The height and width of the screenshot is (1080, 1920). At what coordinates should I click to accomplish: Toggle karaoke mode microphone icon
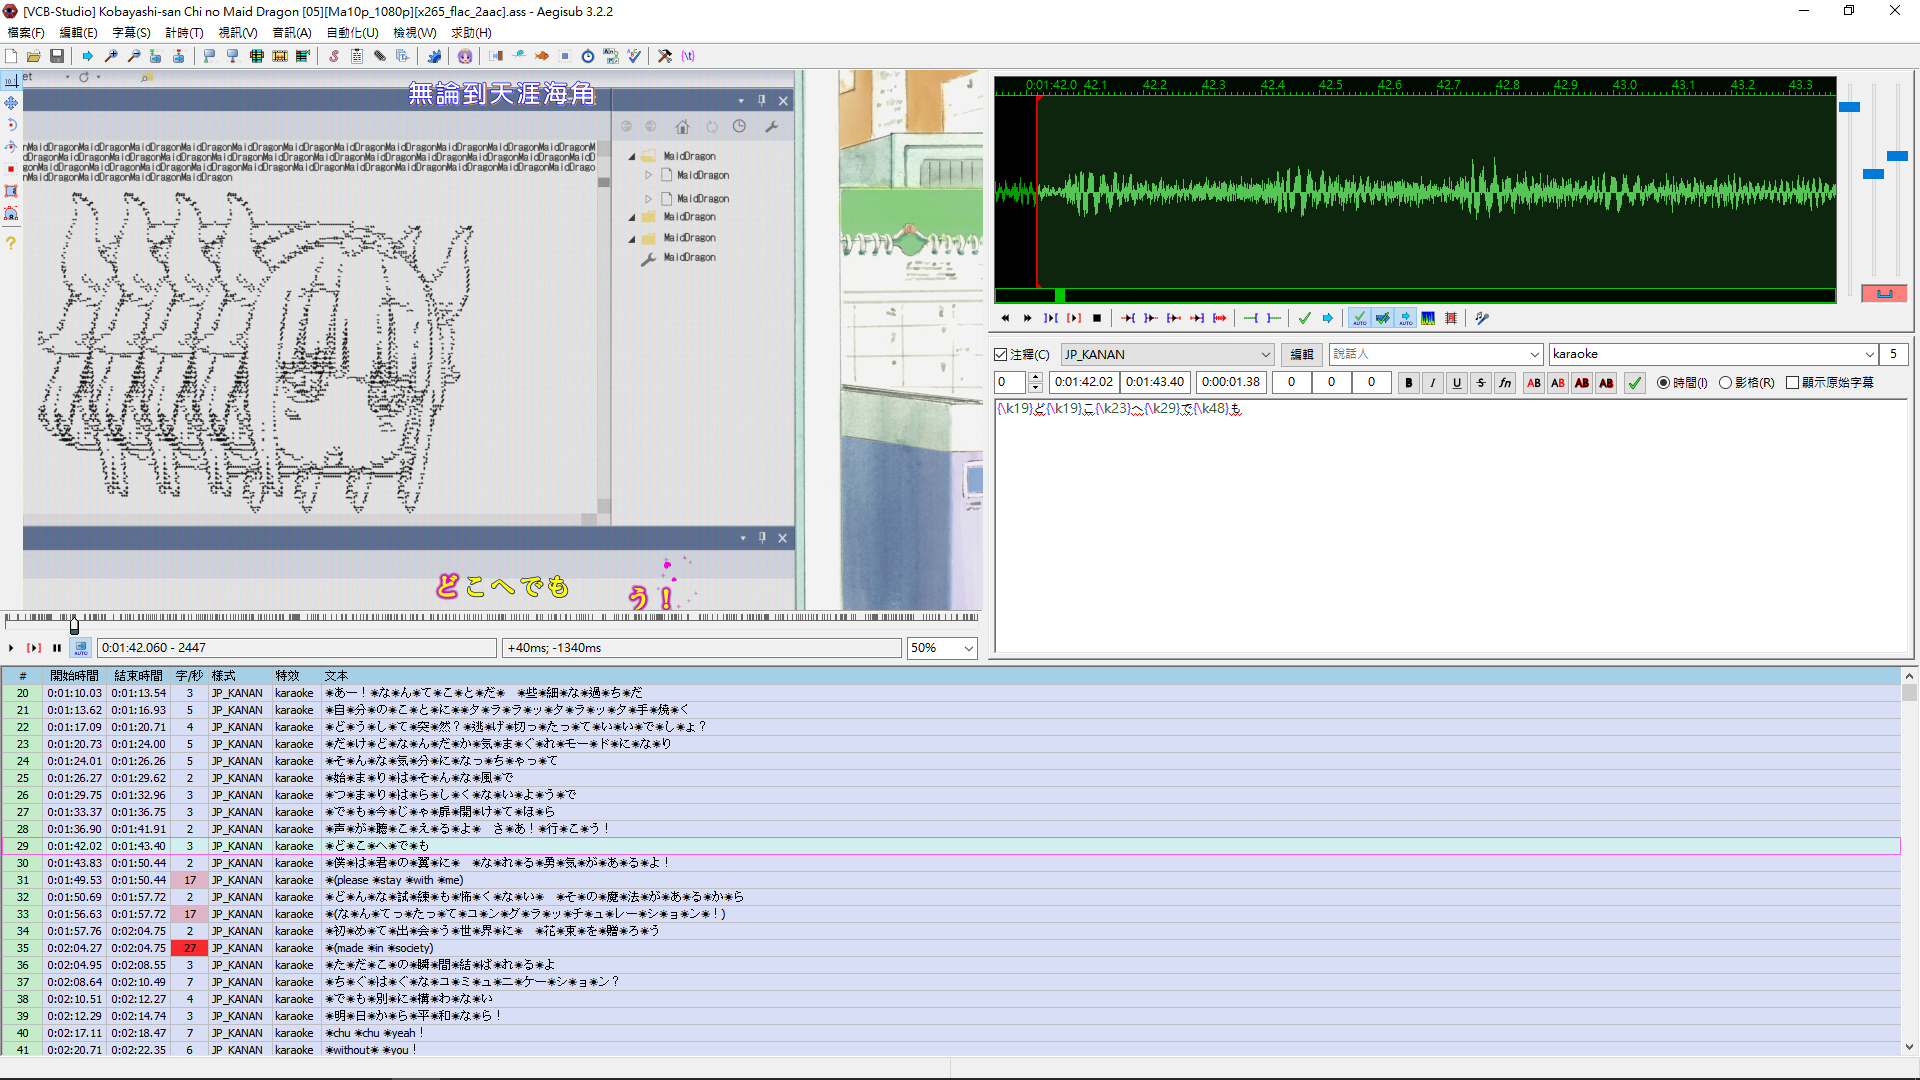[x=1482, y=318]
